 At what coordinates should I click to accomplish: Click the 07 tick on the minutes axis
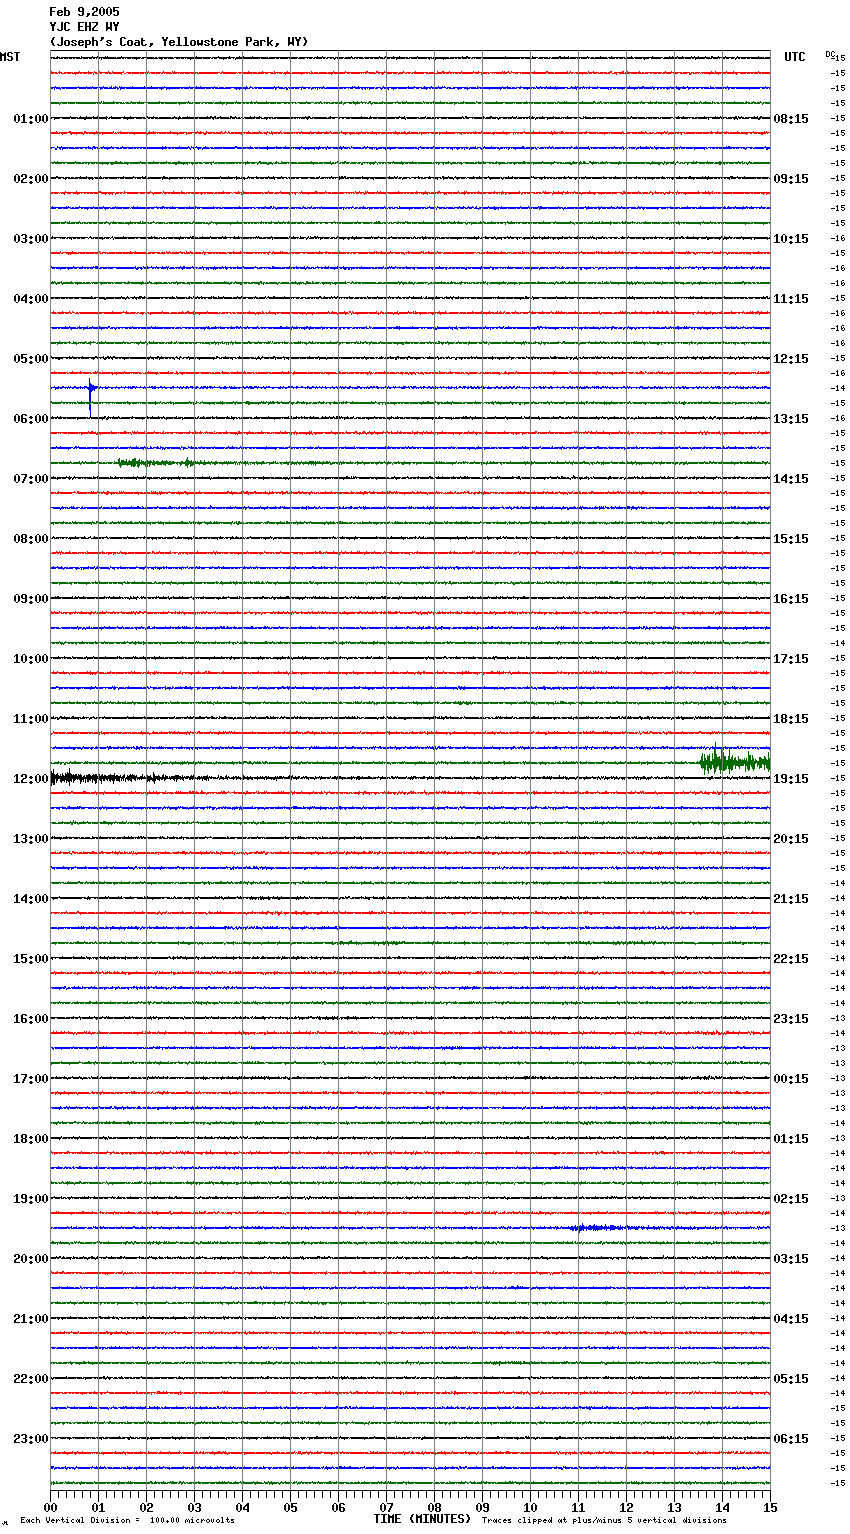386,1508
